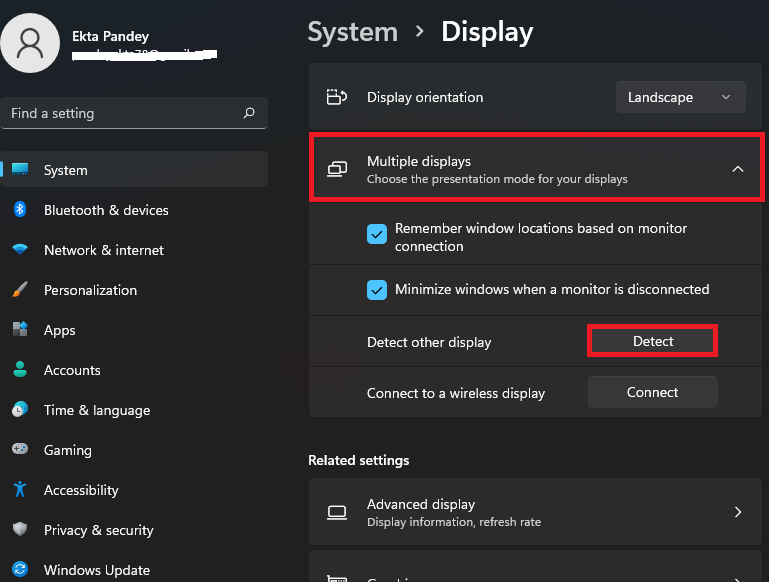The image size is (769, 582).
Task: Open Windows Update from the sidebar
Action: 96,570
